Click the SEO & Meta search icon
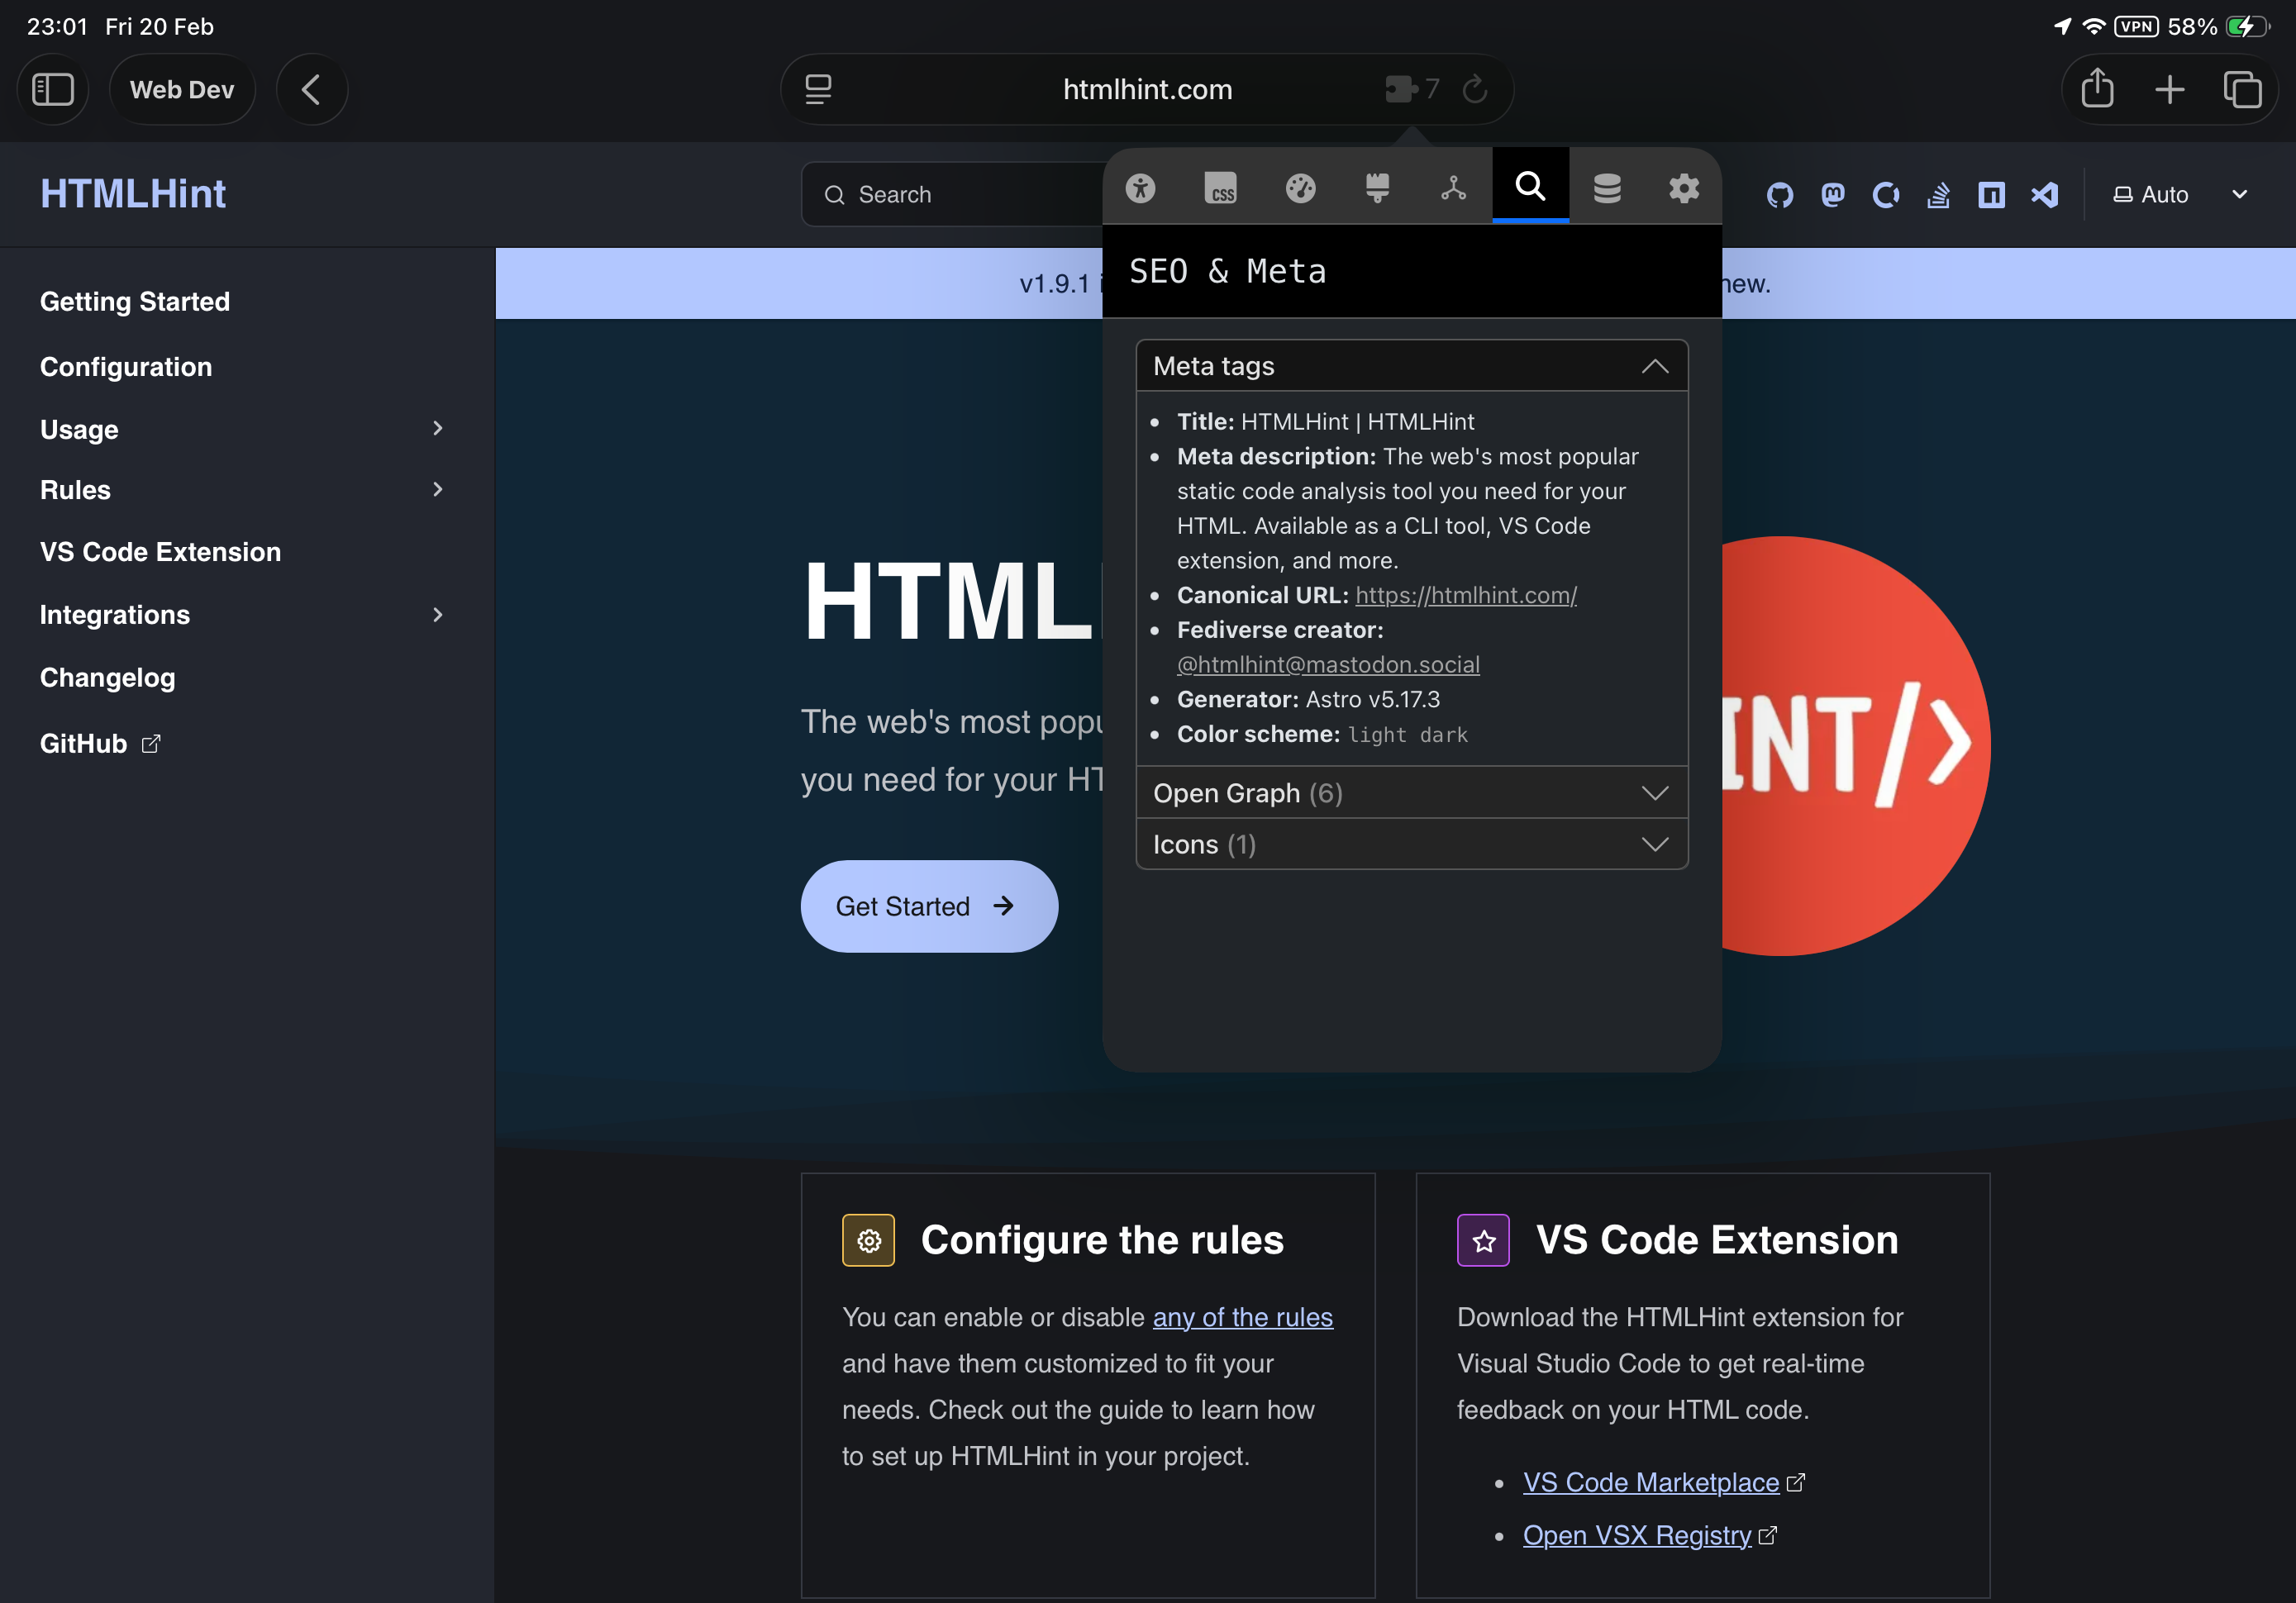2296x1603 pixels. click(x=1530, y=187)
